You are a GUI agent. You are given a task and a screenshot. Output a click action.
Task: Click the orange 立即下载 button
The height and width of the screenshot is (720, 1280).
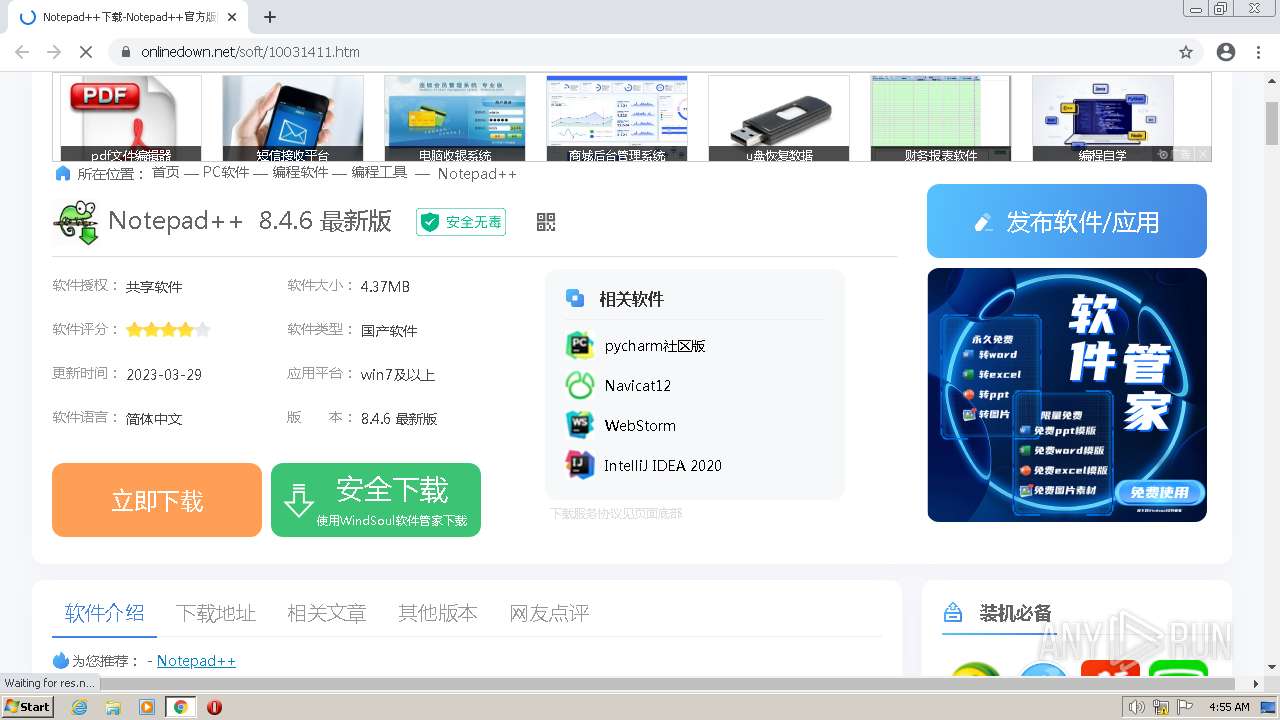[157, 500]
